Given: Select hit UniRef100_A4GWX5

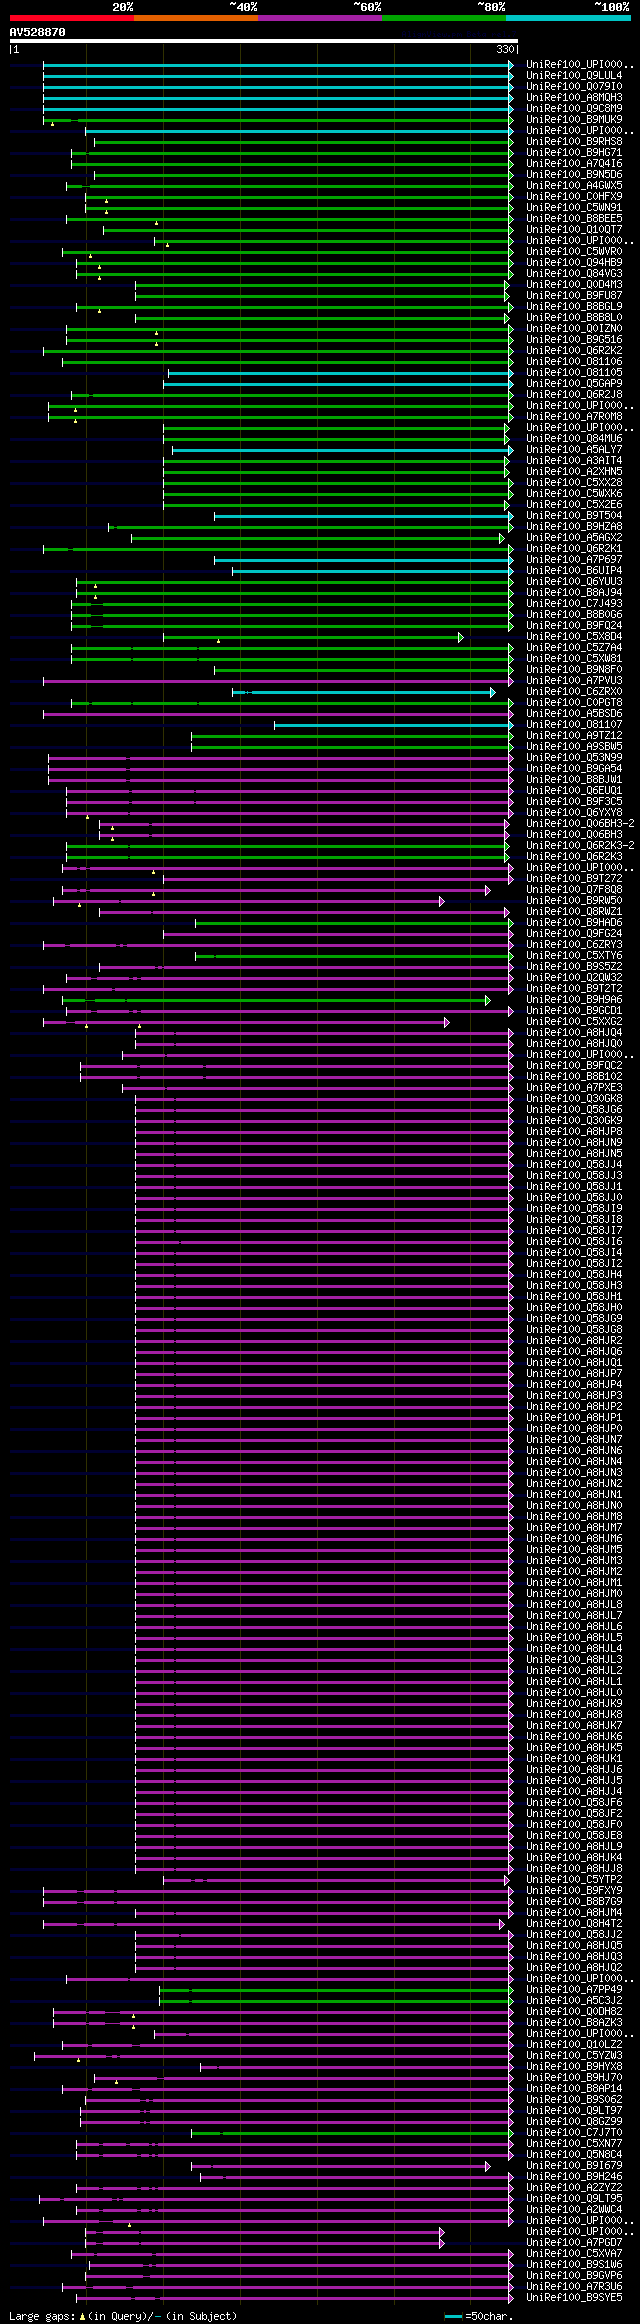Looking at the screenshot, I should pos(574,185).
